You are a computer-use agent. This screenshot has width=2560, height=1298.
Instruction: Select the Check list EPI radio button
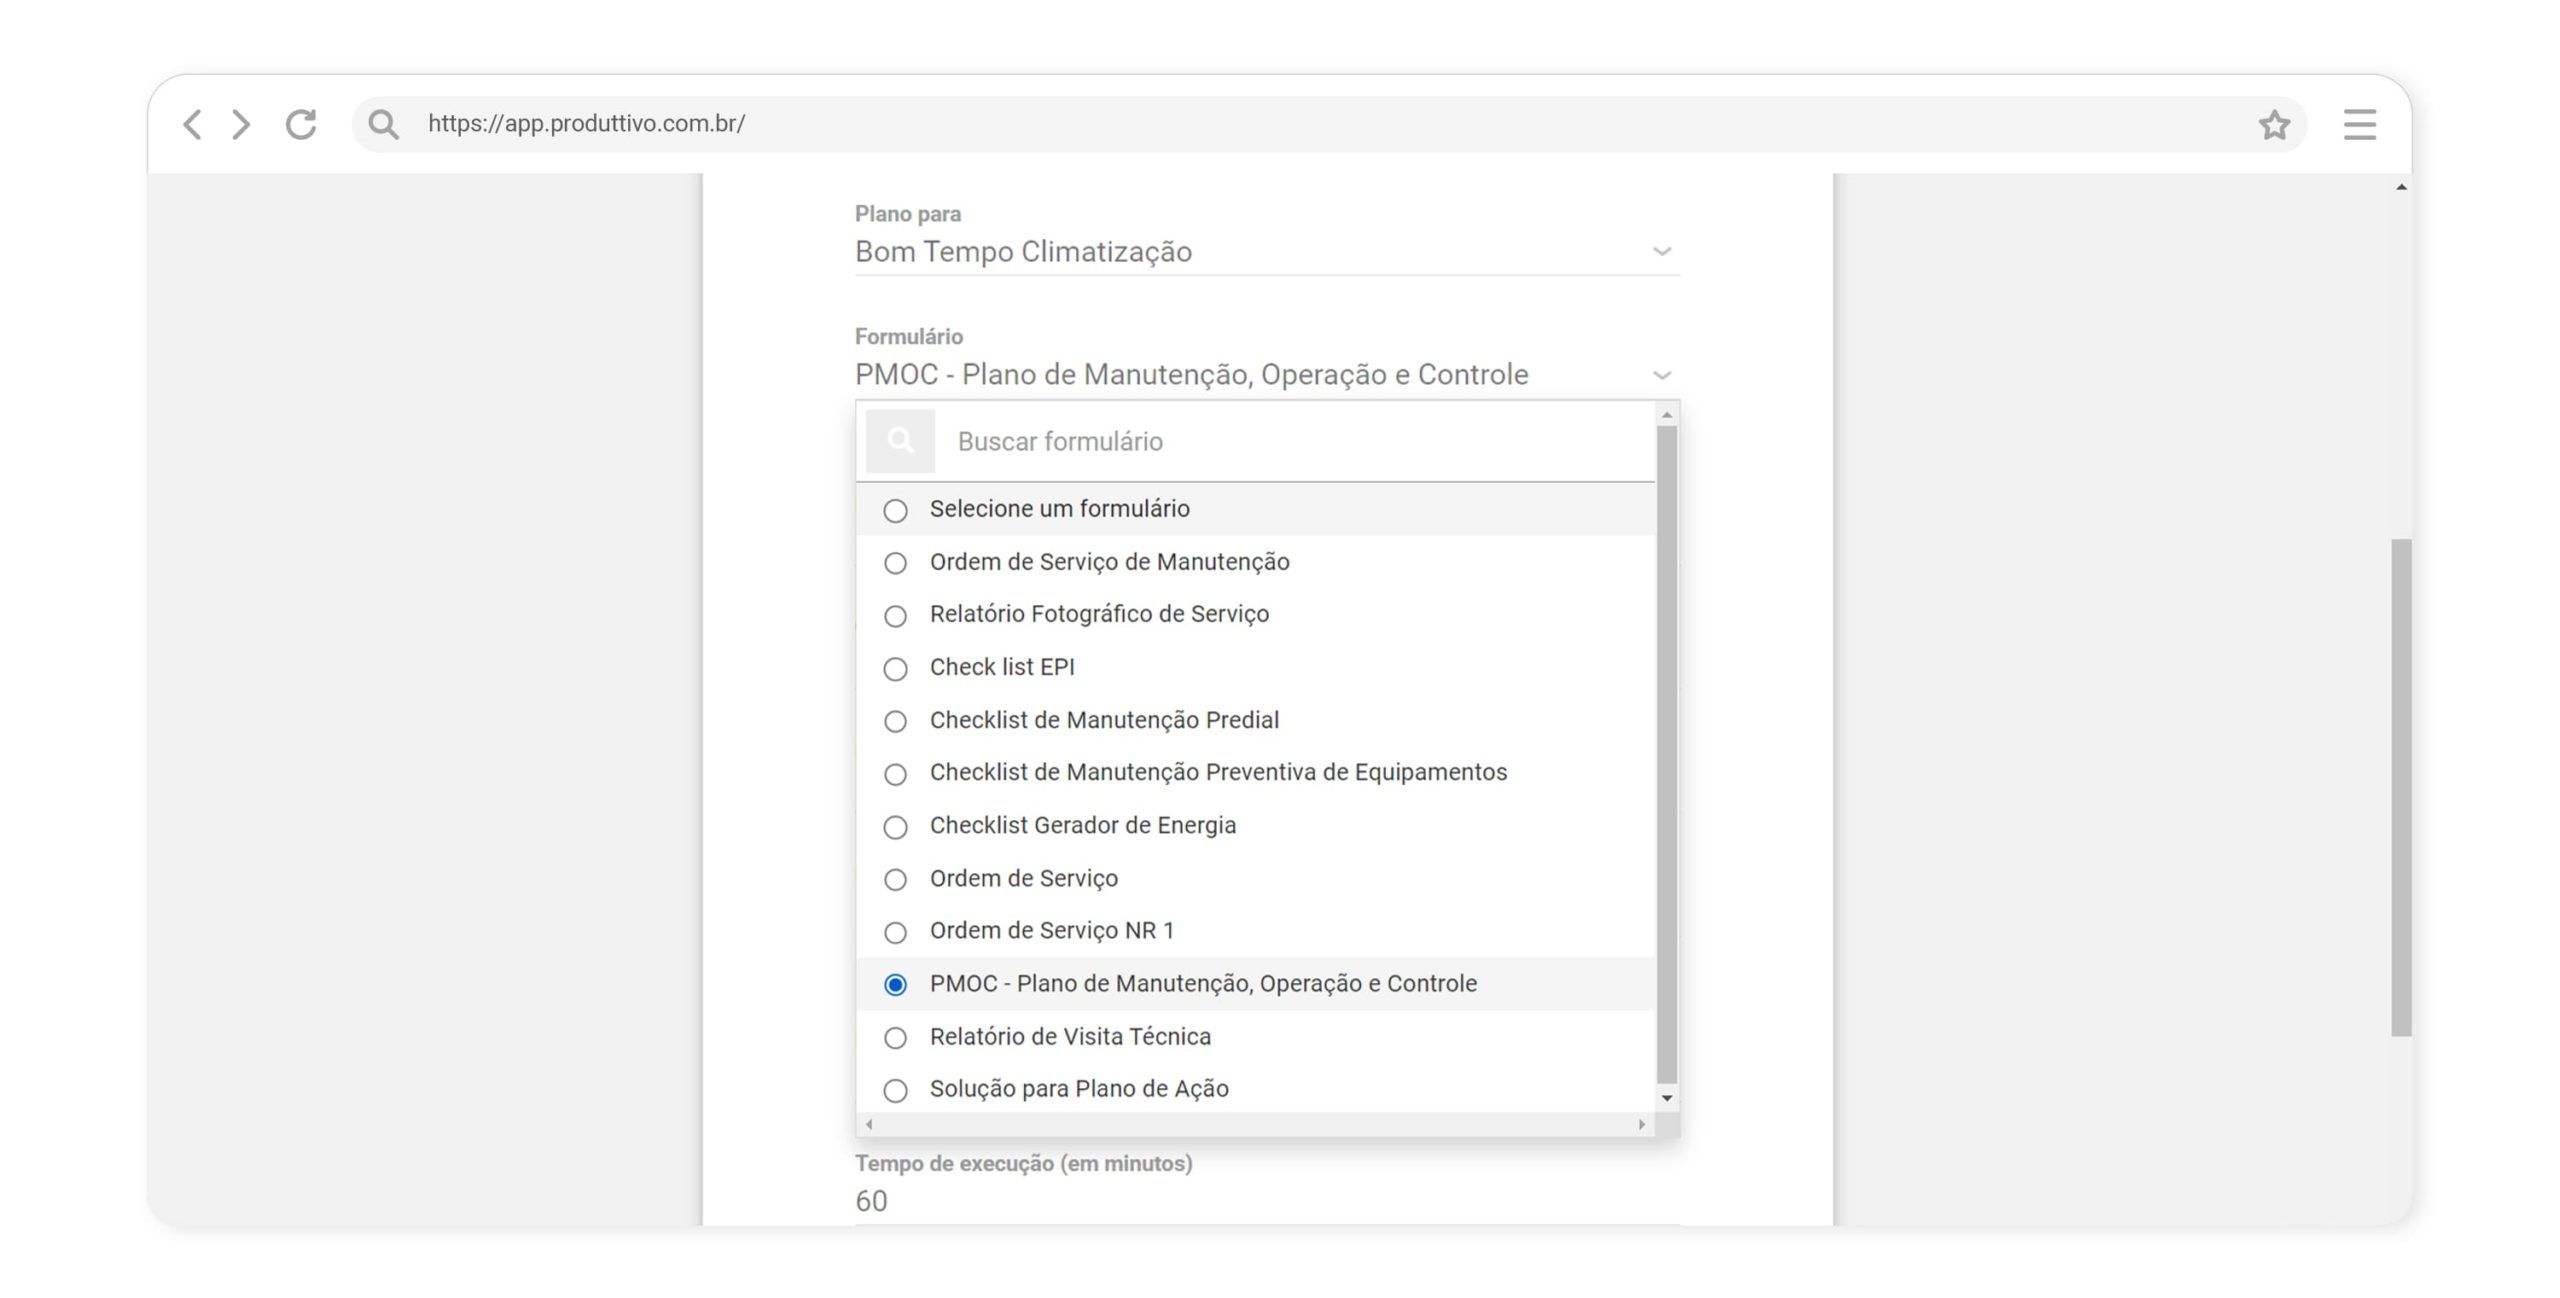895,668
